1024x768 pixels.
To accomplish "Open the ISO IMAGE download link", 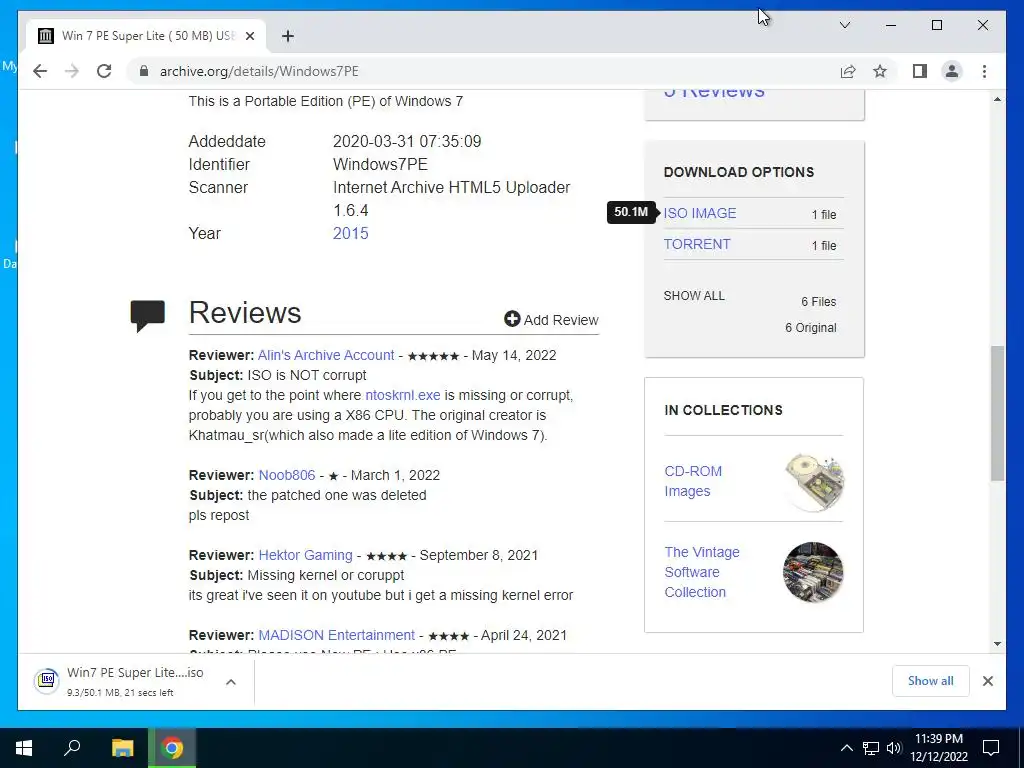I will pyautogui.click(x=699, y=213).
